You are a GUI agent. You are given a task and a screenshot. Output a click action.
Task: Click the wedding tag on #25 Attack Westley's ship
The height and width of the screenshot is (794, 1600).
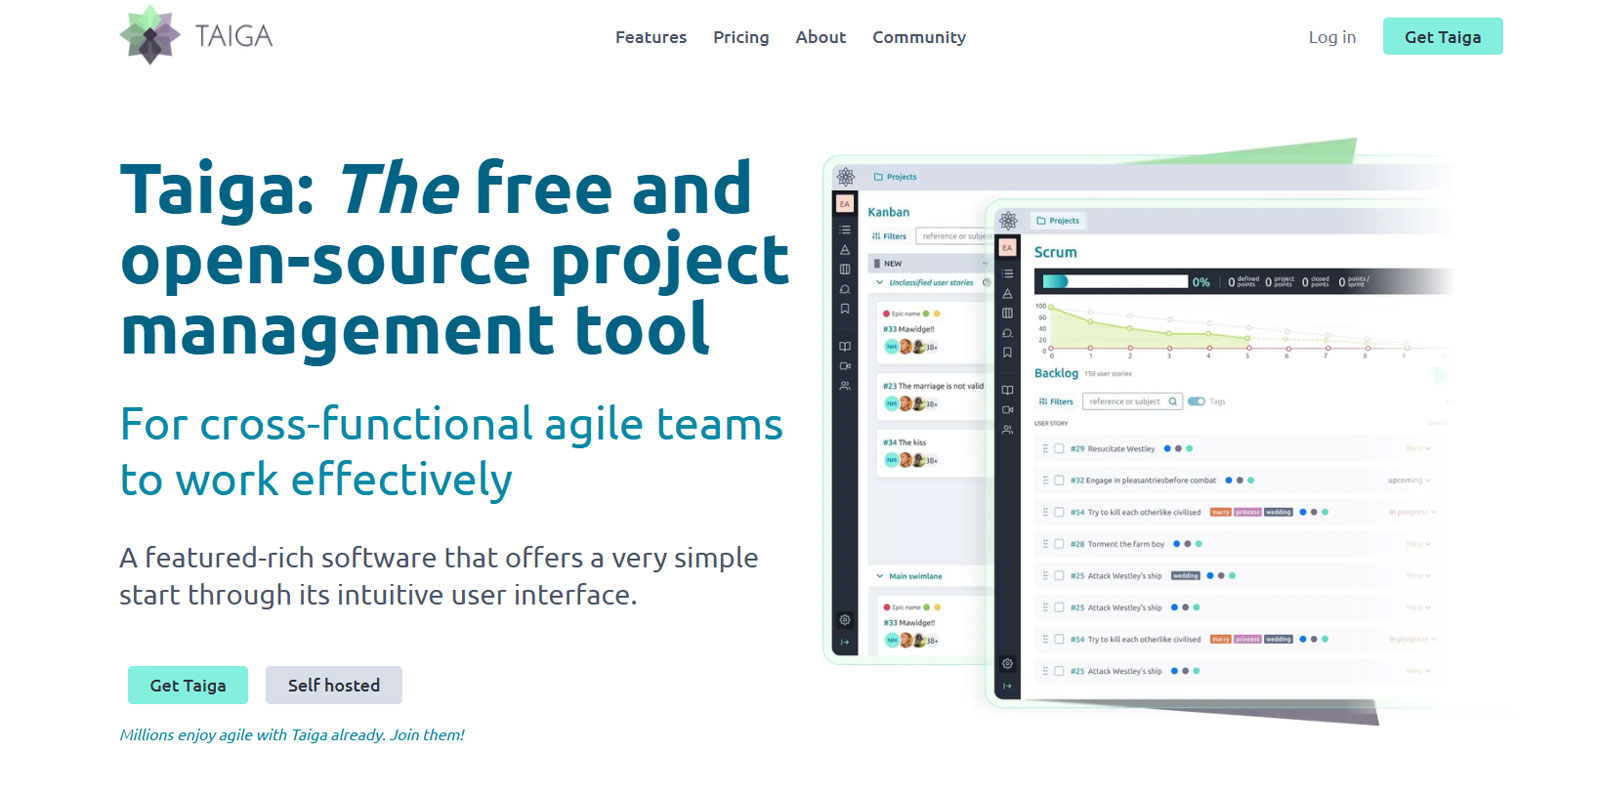(x=1185, y=576)
